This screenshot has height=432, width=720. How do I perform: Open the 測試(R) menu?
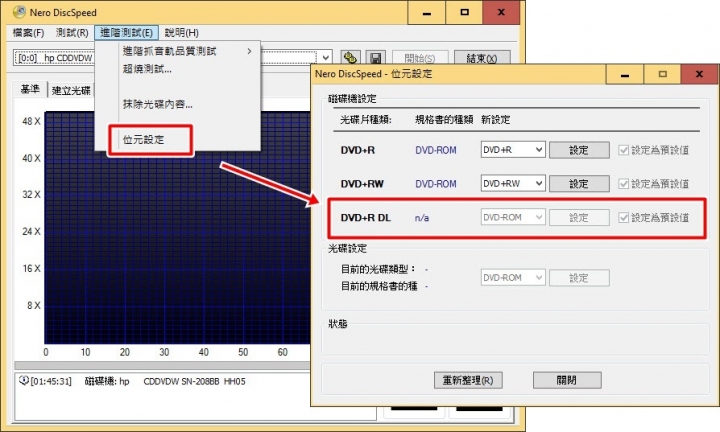(72, 33)
